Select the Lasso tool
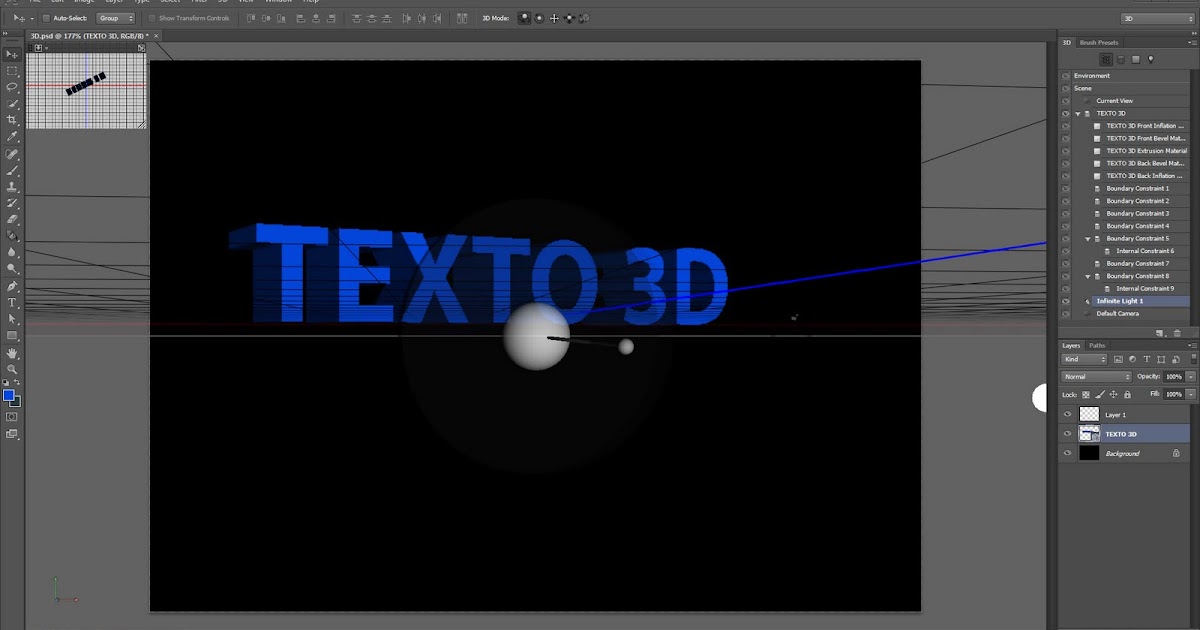The height and width of the screenshot is (630, 1200). (x=12, y=87)
